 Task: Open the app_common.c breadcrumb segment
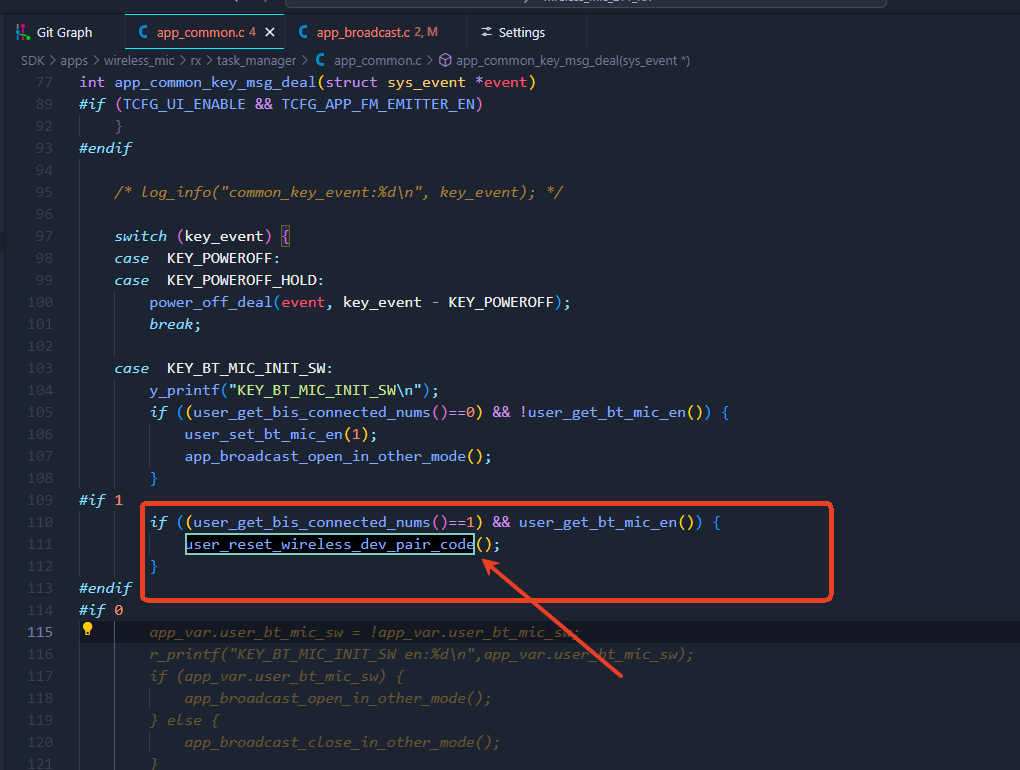pyautogui.click(x=378, y=60)
